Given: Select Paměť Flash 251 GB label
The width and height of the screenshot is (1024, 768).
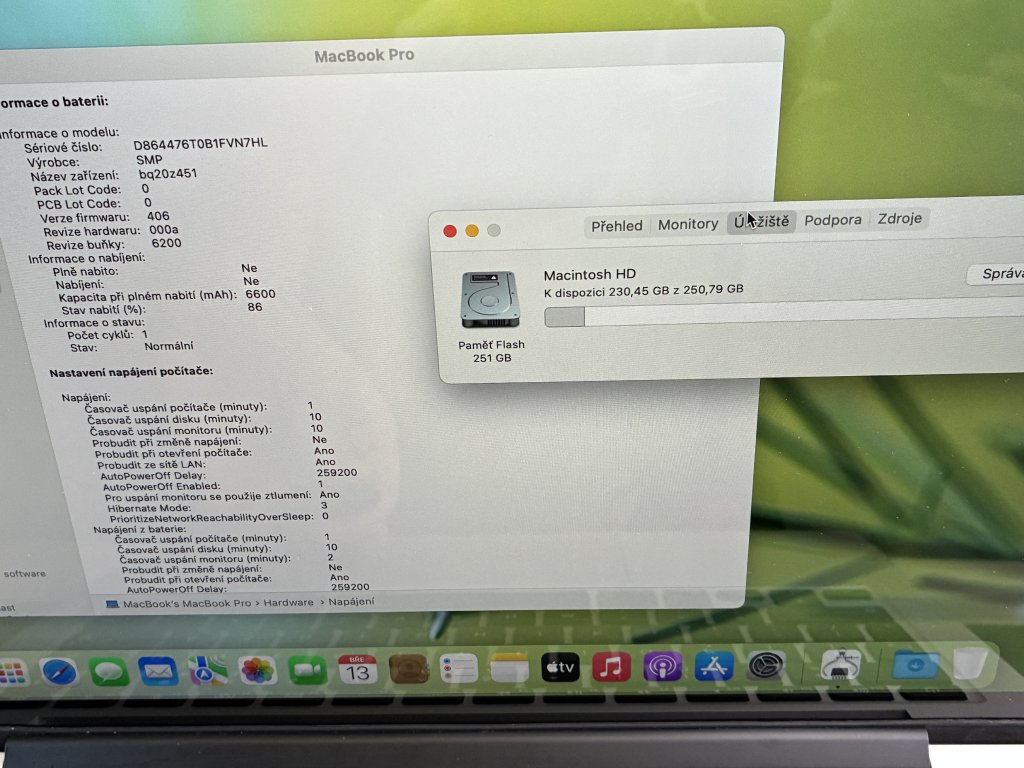Looking at the screenshot, I should (x=491, y=351).
